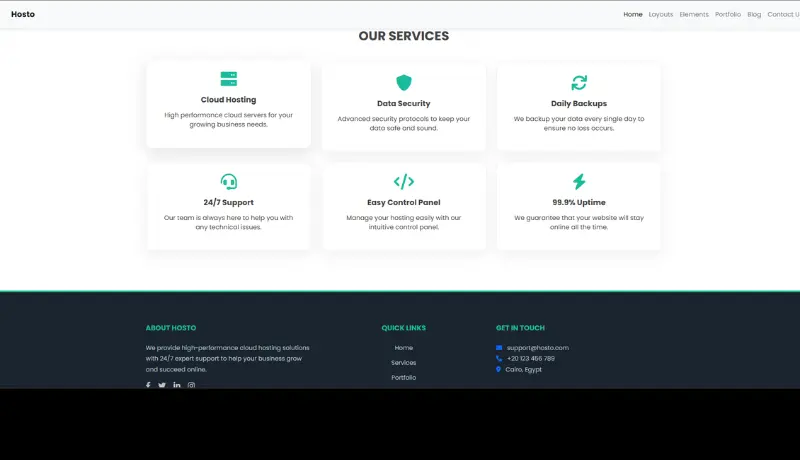Click the 24/7 Support headset icon
This screenshot has width=800, height=460.
tap(229, 182)
